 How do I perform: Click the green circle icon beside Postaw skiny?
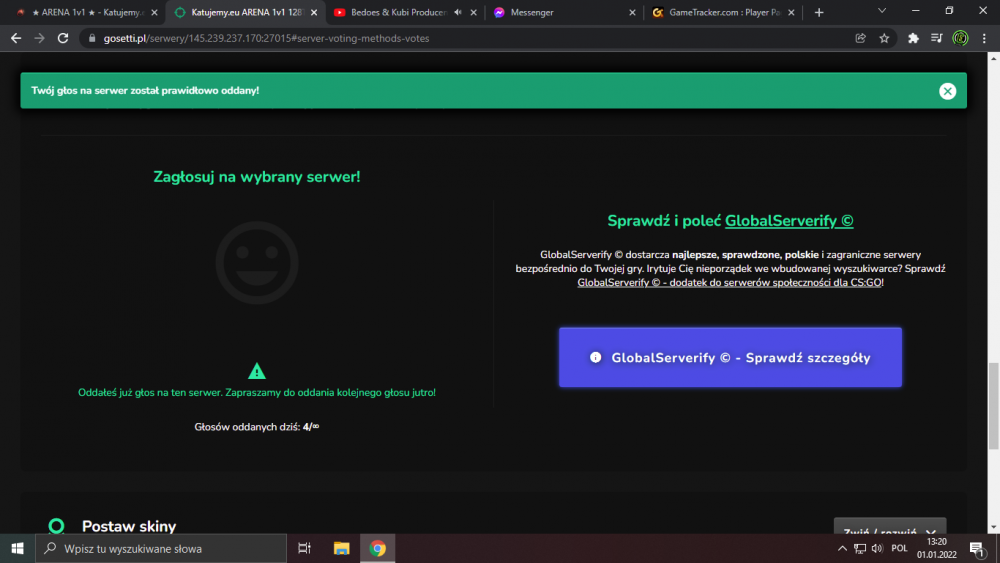[x=57, y=526]
